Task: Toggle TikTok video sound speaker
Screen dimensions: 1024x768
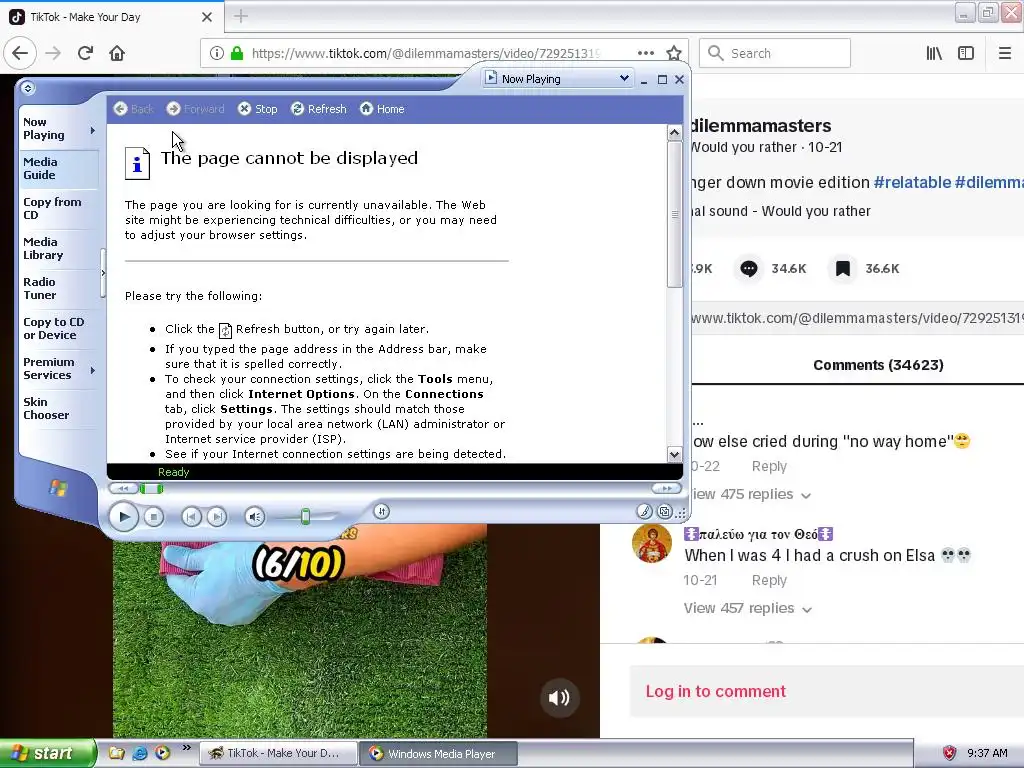Action: (x=559, y=697)
